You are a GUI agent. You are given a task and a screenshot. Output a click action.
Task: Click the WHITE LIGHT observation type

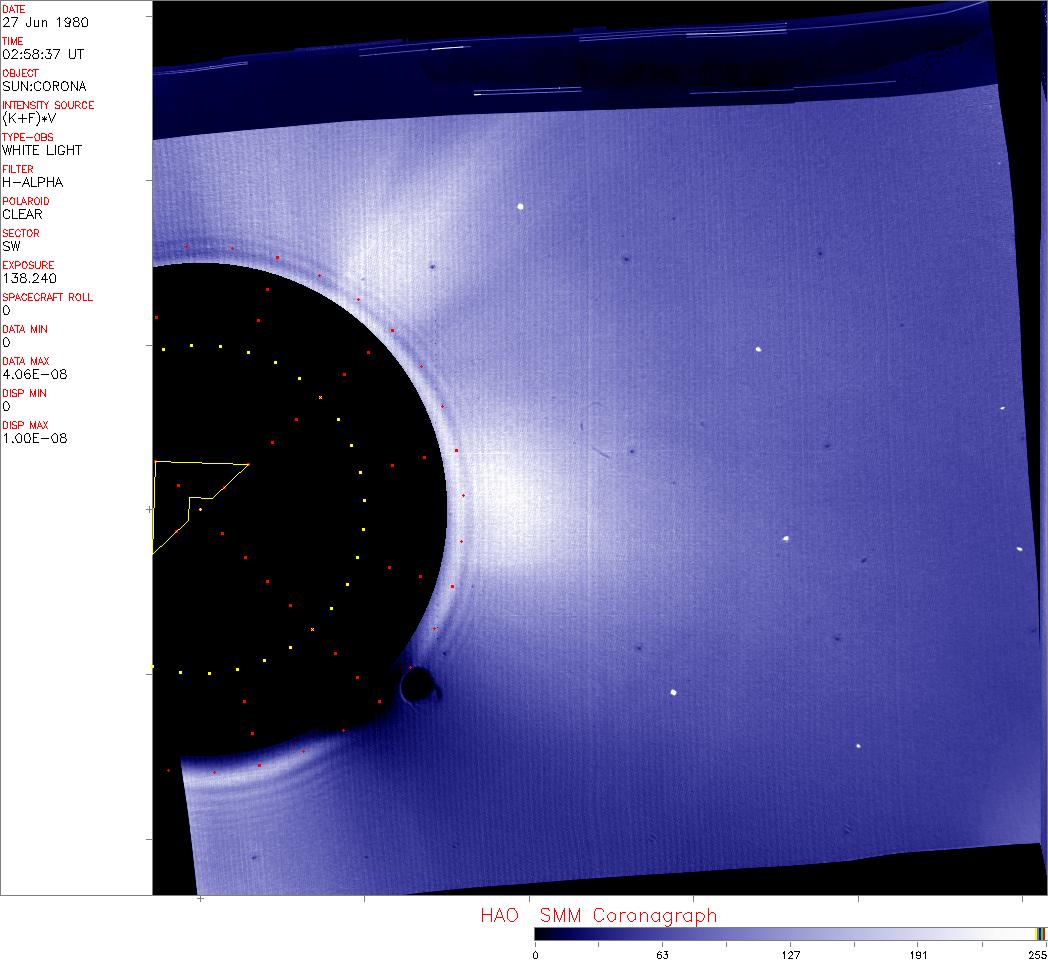42,150
